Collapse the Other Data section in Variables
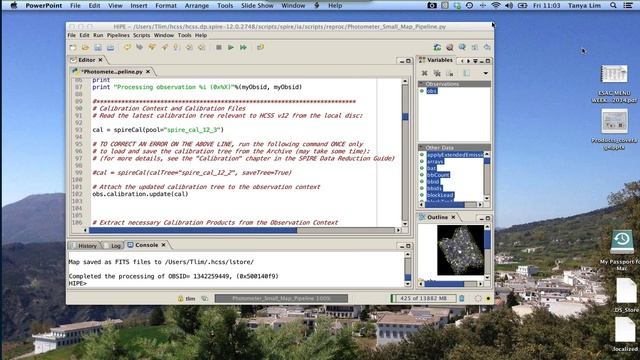640x360 pixels. click(x=421, y=147)
